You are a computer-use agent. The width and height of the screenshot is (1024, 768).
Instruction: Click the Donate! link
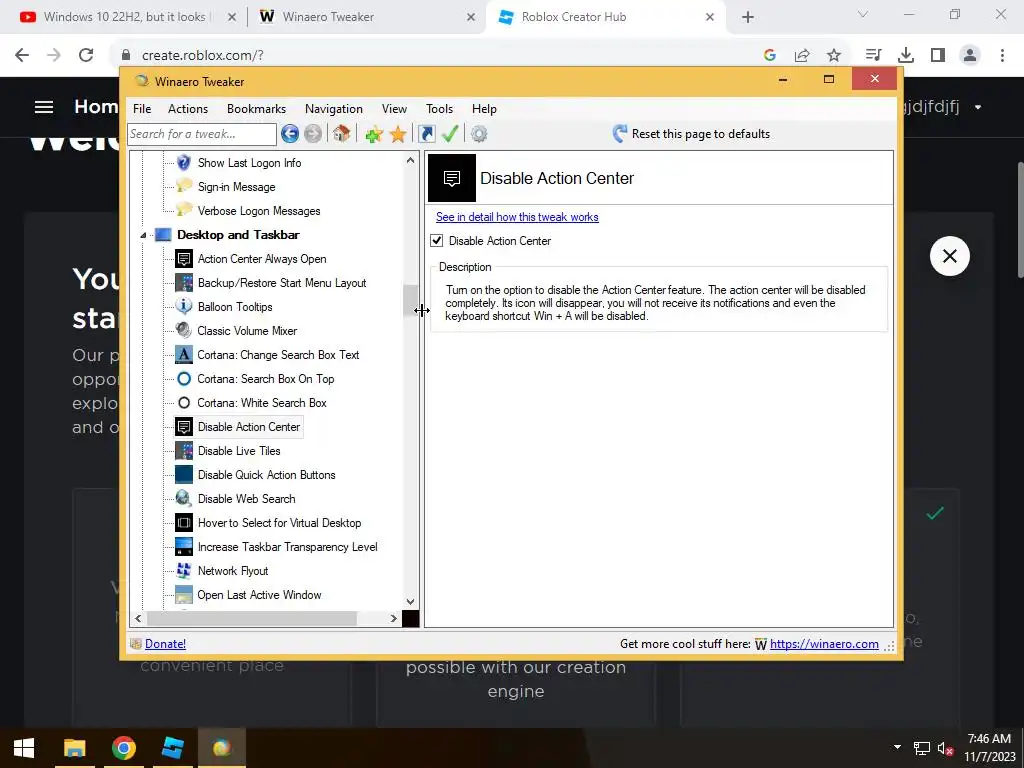pos(165,644)
